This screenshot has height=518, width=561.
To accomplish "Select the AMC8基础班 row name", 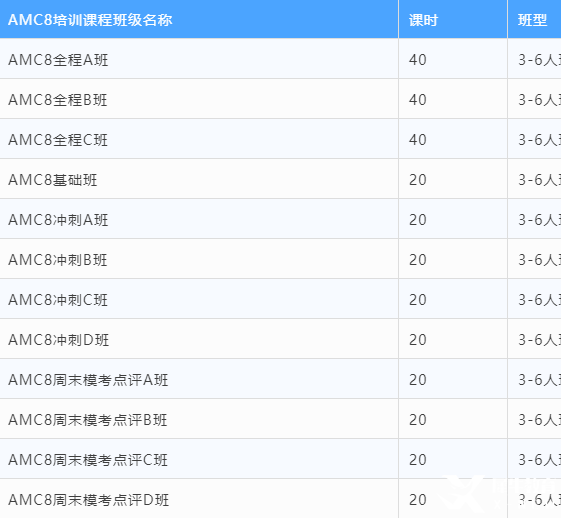I will [53, 180].
